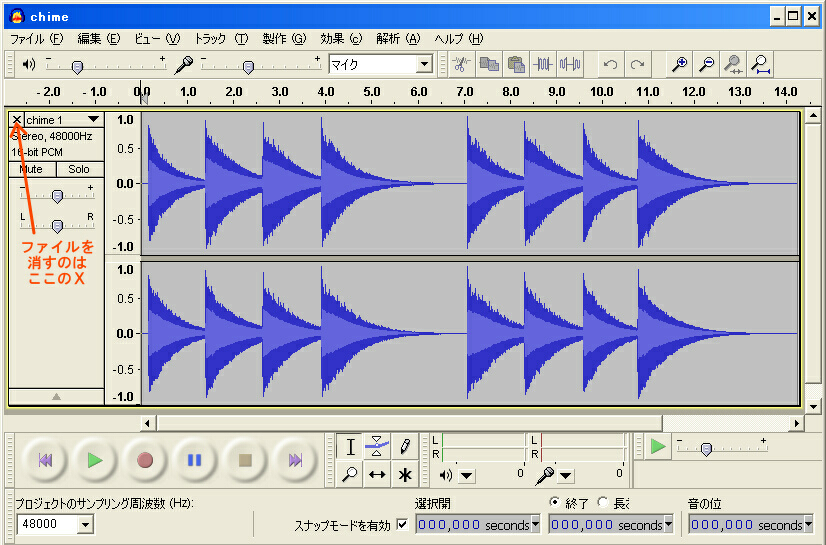Click the track gain slider knob
826x545 pixels.
(57, 196)
